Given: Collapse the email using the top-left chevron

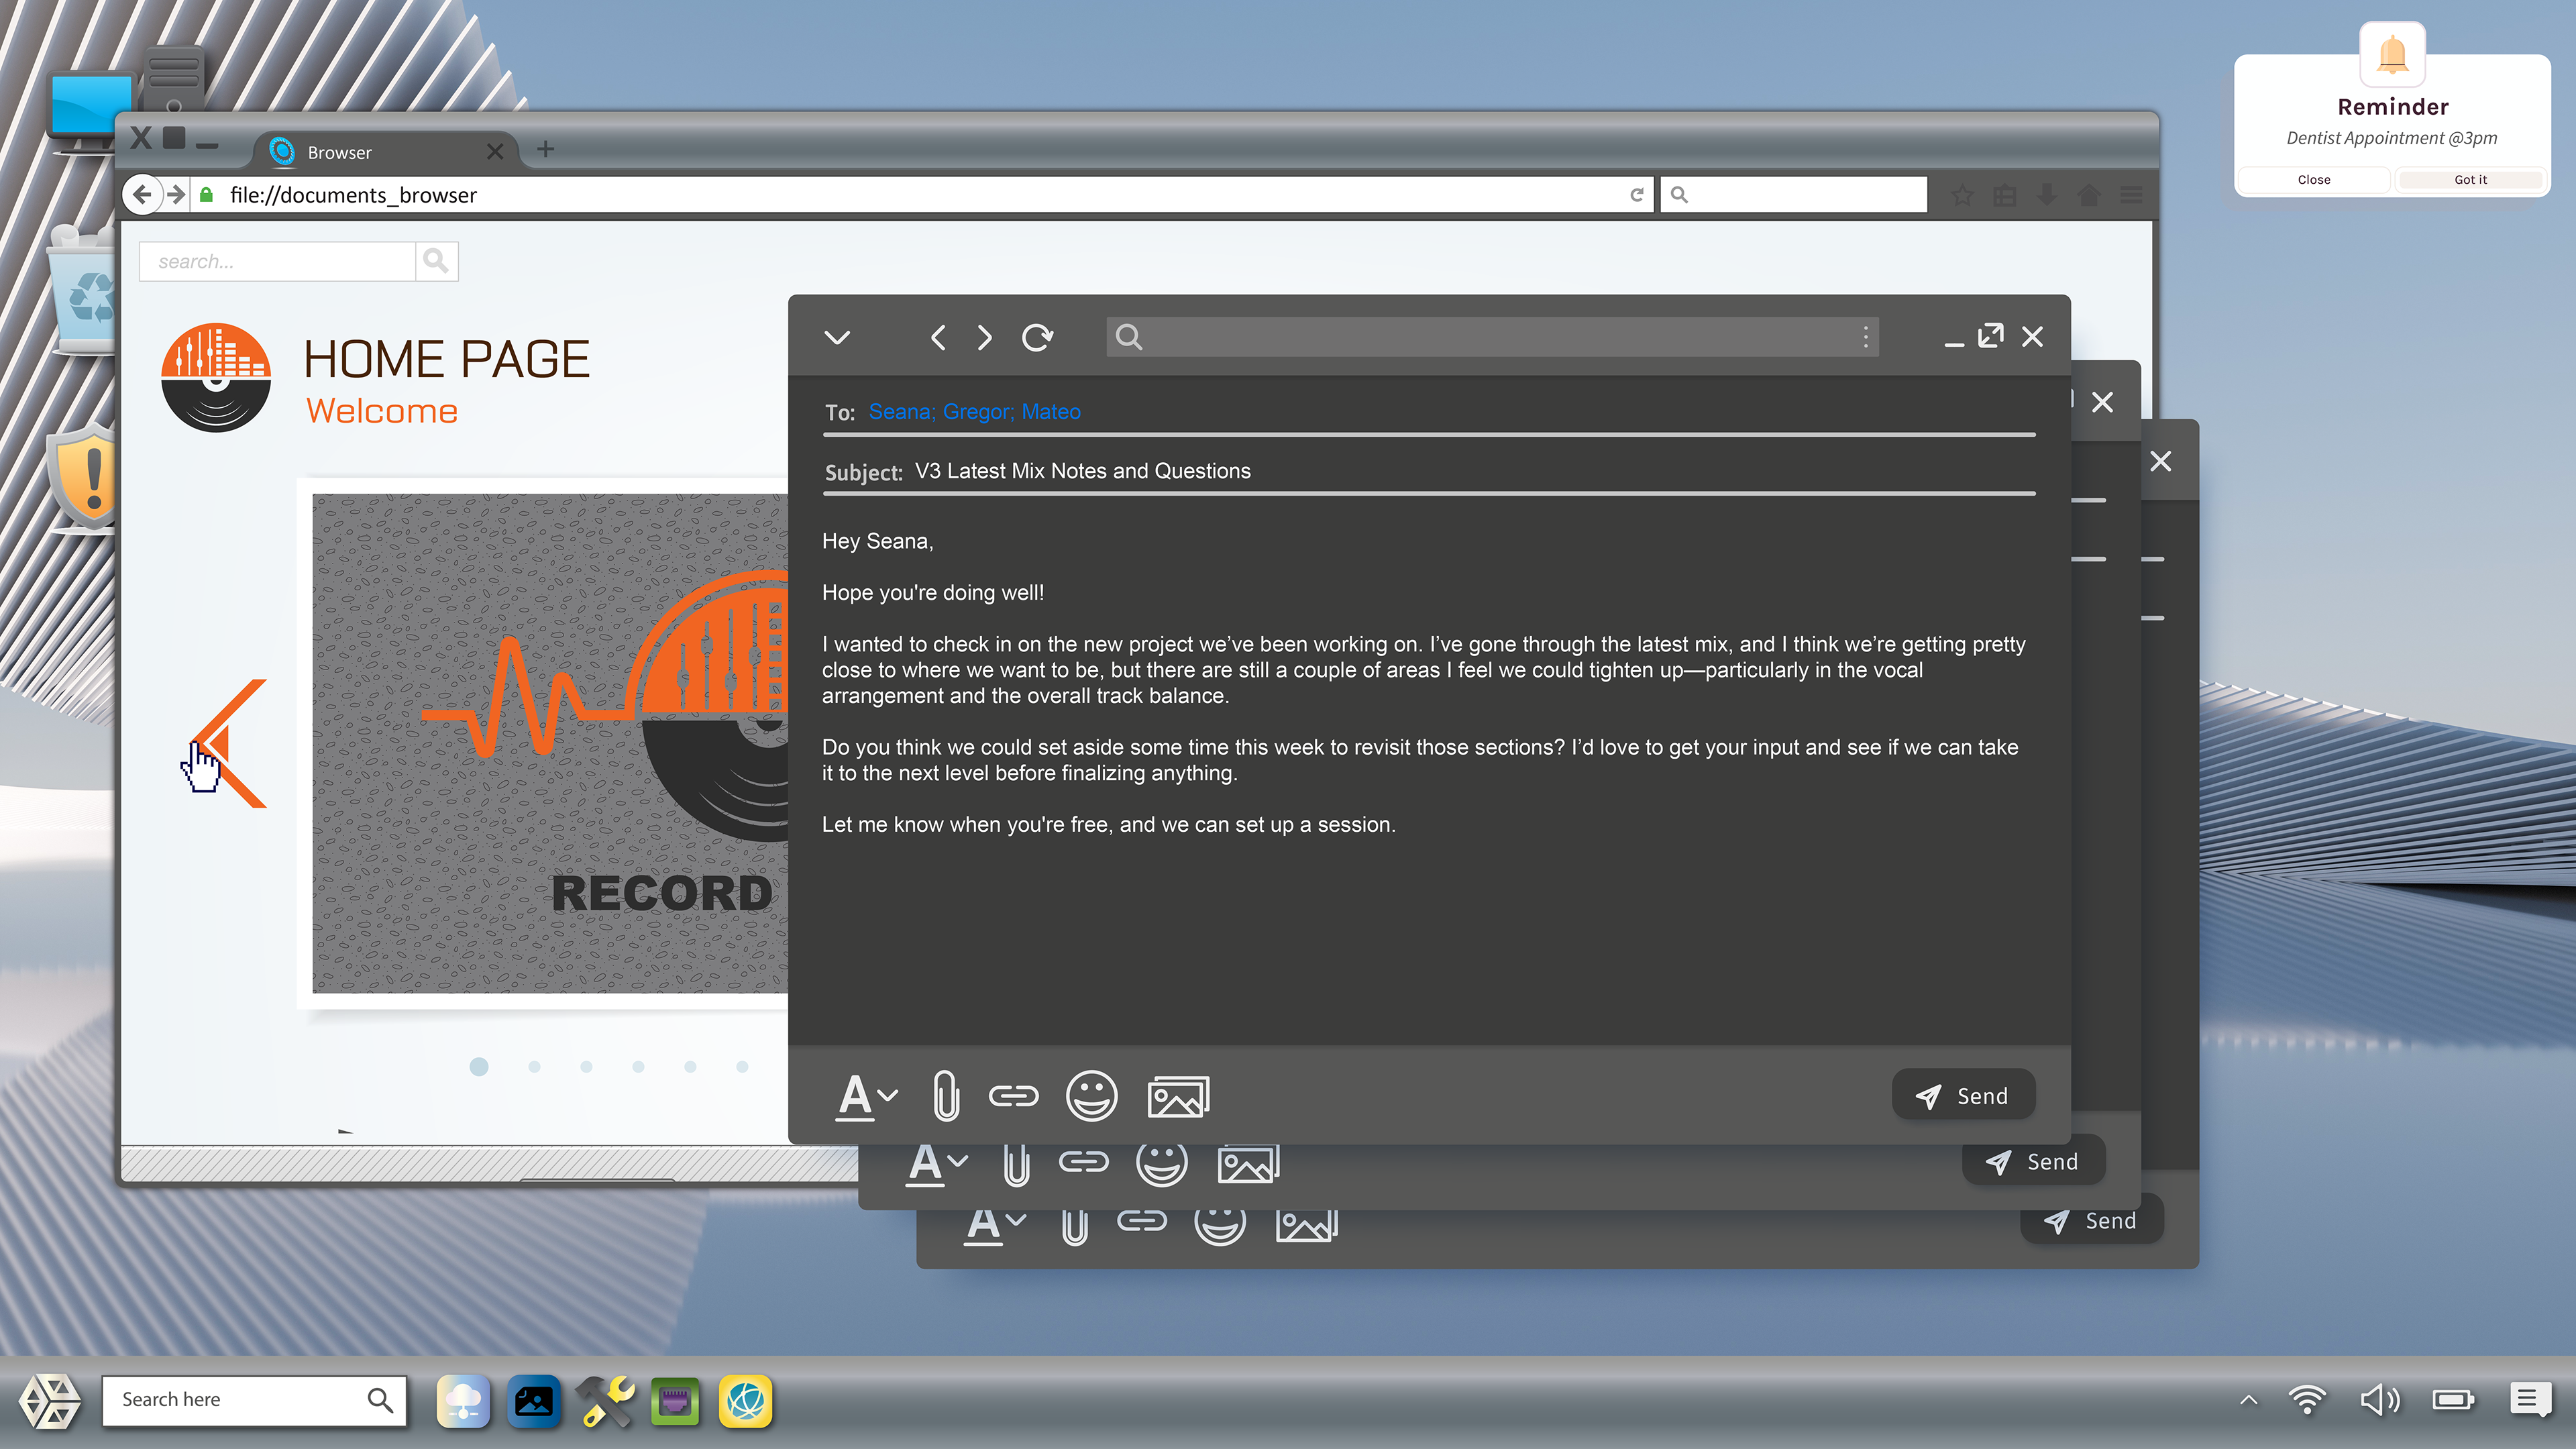Looking at the screenshot, I should 837,337.
